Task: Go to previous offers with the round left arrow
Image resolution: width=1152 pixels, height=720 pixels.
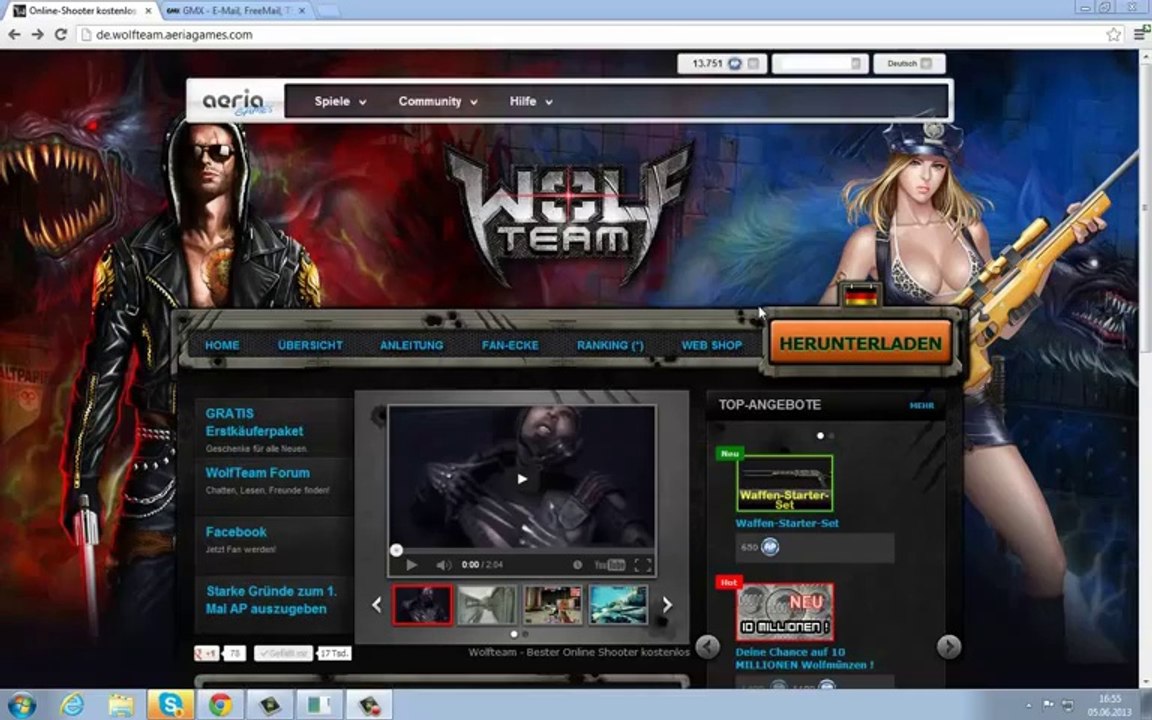Action: (708, 647)
